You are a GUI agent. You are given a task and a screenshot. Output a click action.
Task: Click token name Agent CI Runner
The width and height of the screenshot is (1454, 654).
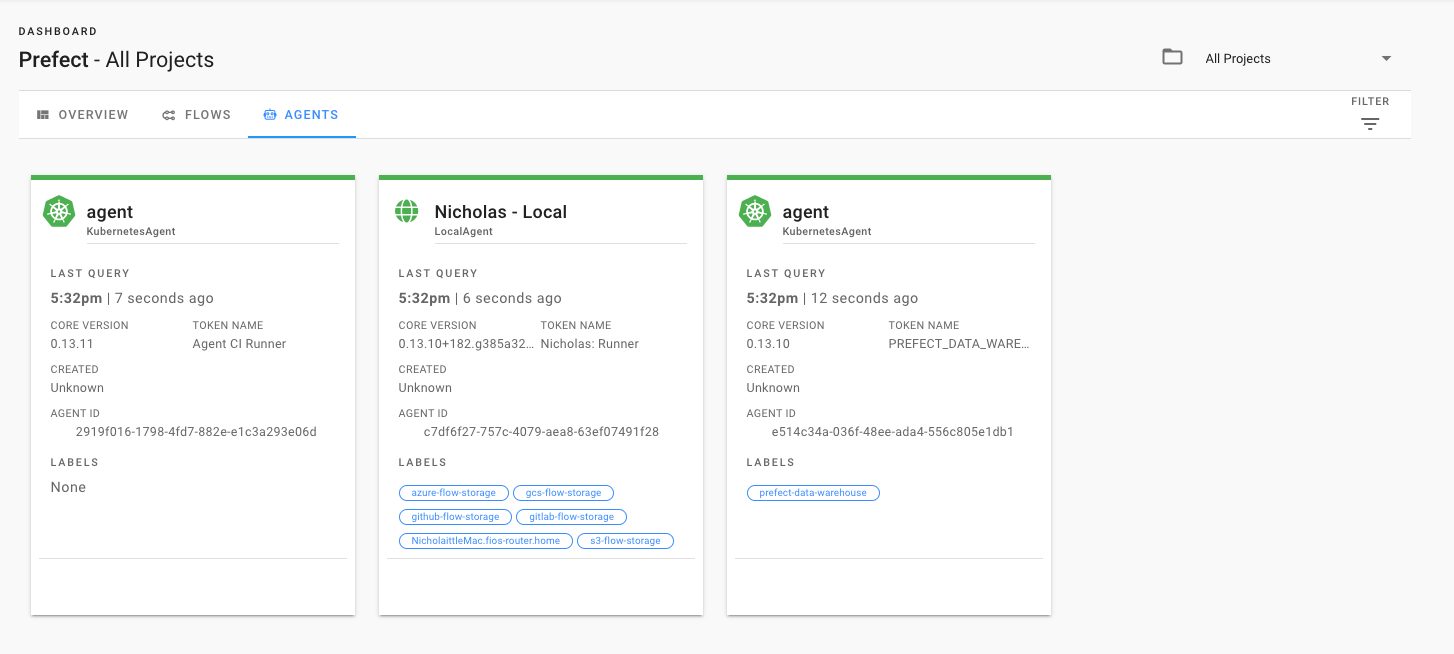coord(239,344)
